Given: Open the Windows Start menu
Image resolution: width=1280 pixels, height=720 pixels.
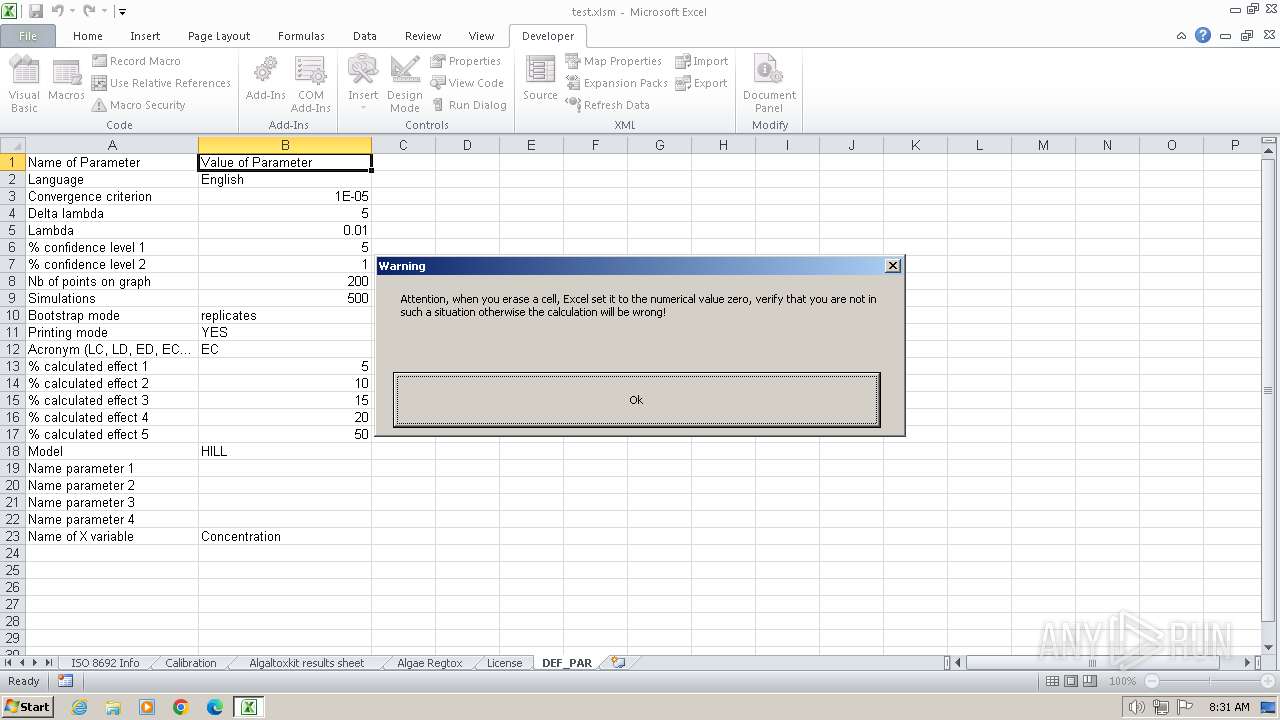Looking at the screenshot, I should 27,707.
